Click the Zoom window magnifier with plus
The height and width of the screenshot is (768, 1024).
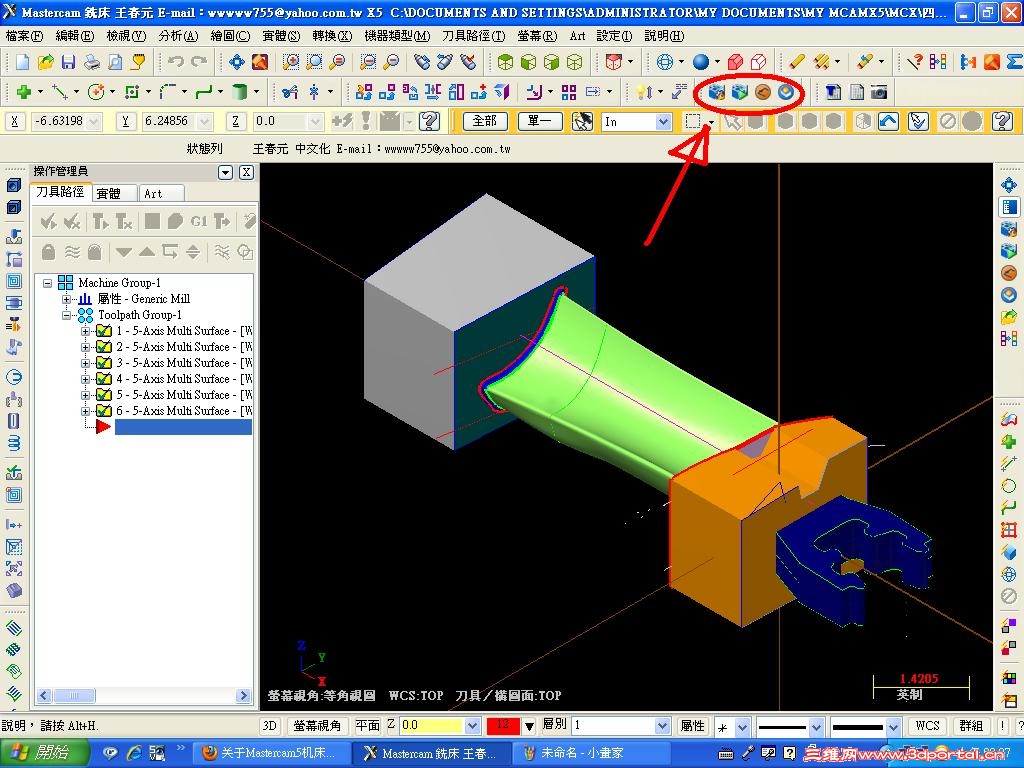coord(291,62)
